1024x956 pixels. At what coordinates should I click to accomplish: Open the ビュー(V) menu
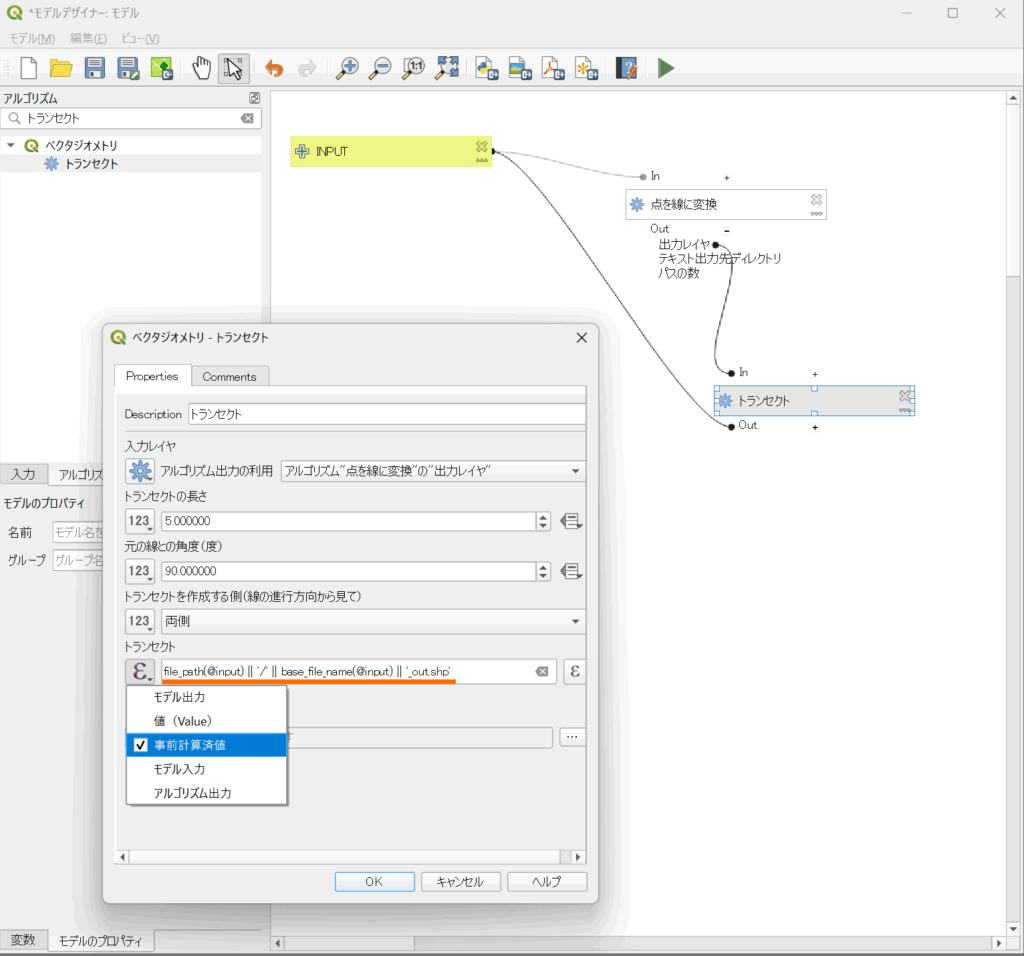140,39
